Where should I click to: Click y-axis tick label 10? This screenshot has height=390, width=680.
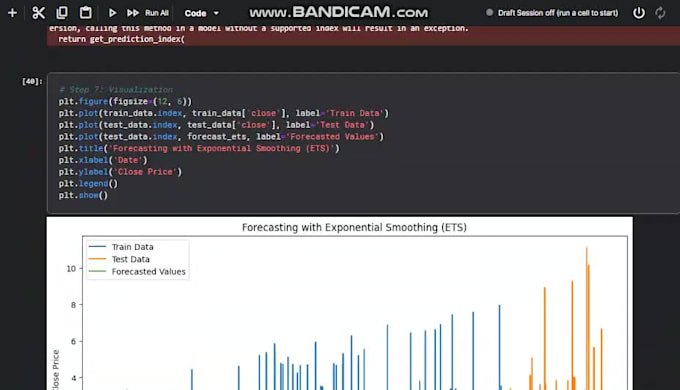pyautogui.click(x=71, y=269)
